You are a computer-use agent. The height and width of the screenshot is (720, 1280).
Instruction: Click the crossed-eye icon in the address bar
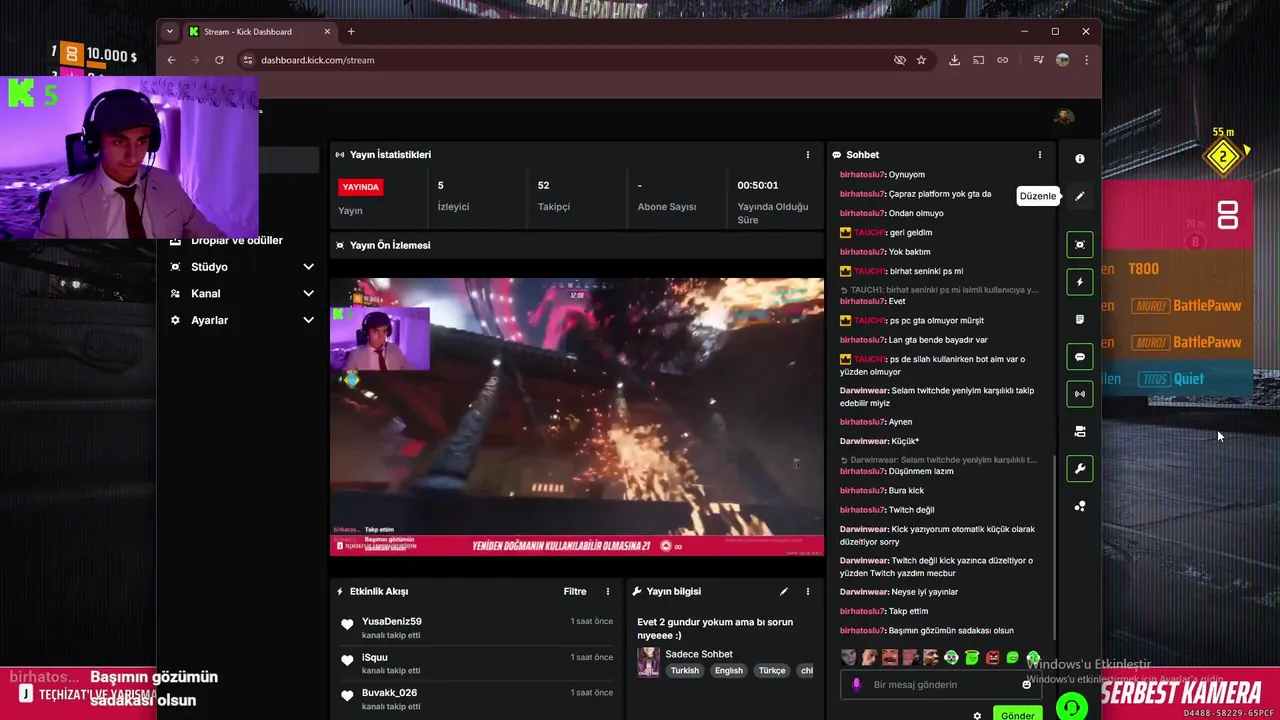[x=899, y=60]
